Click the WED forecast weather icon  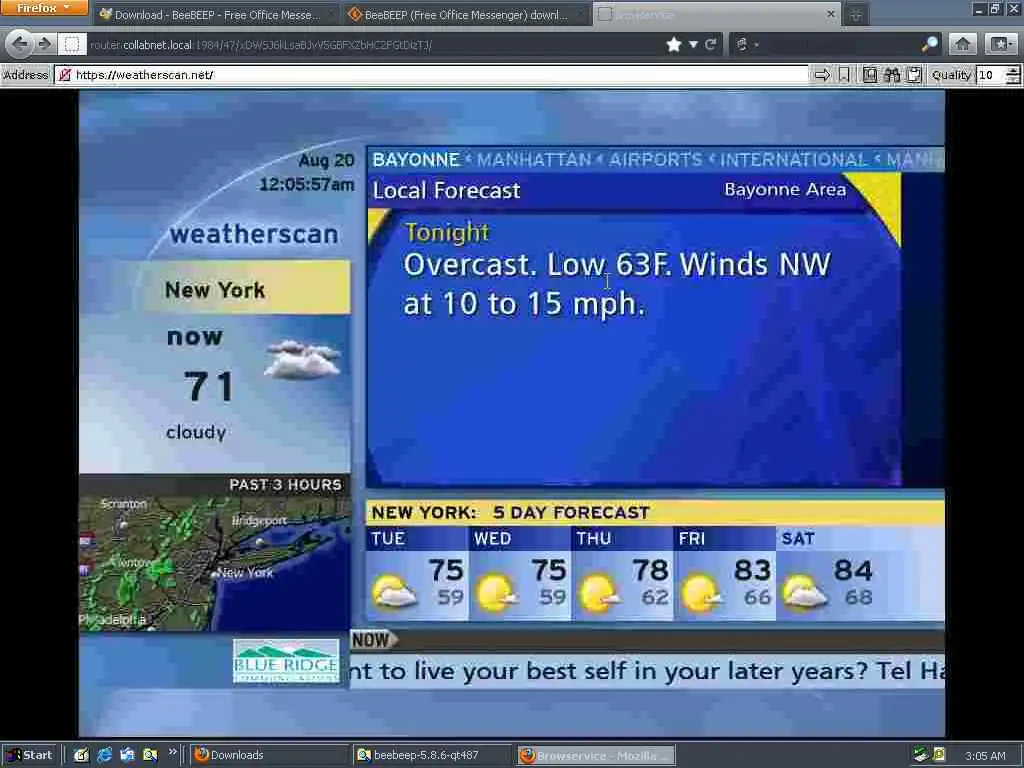click(x=496, y=593)
